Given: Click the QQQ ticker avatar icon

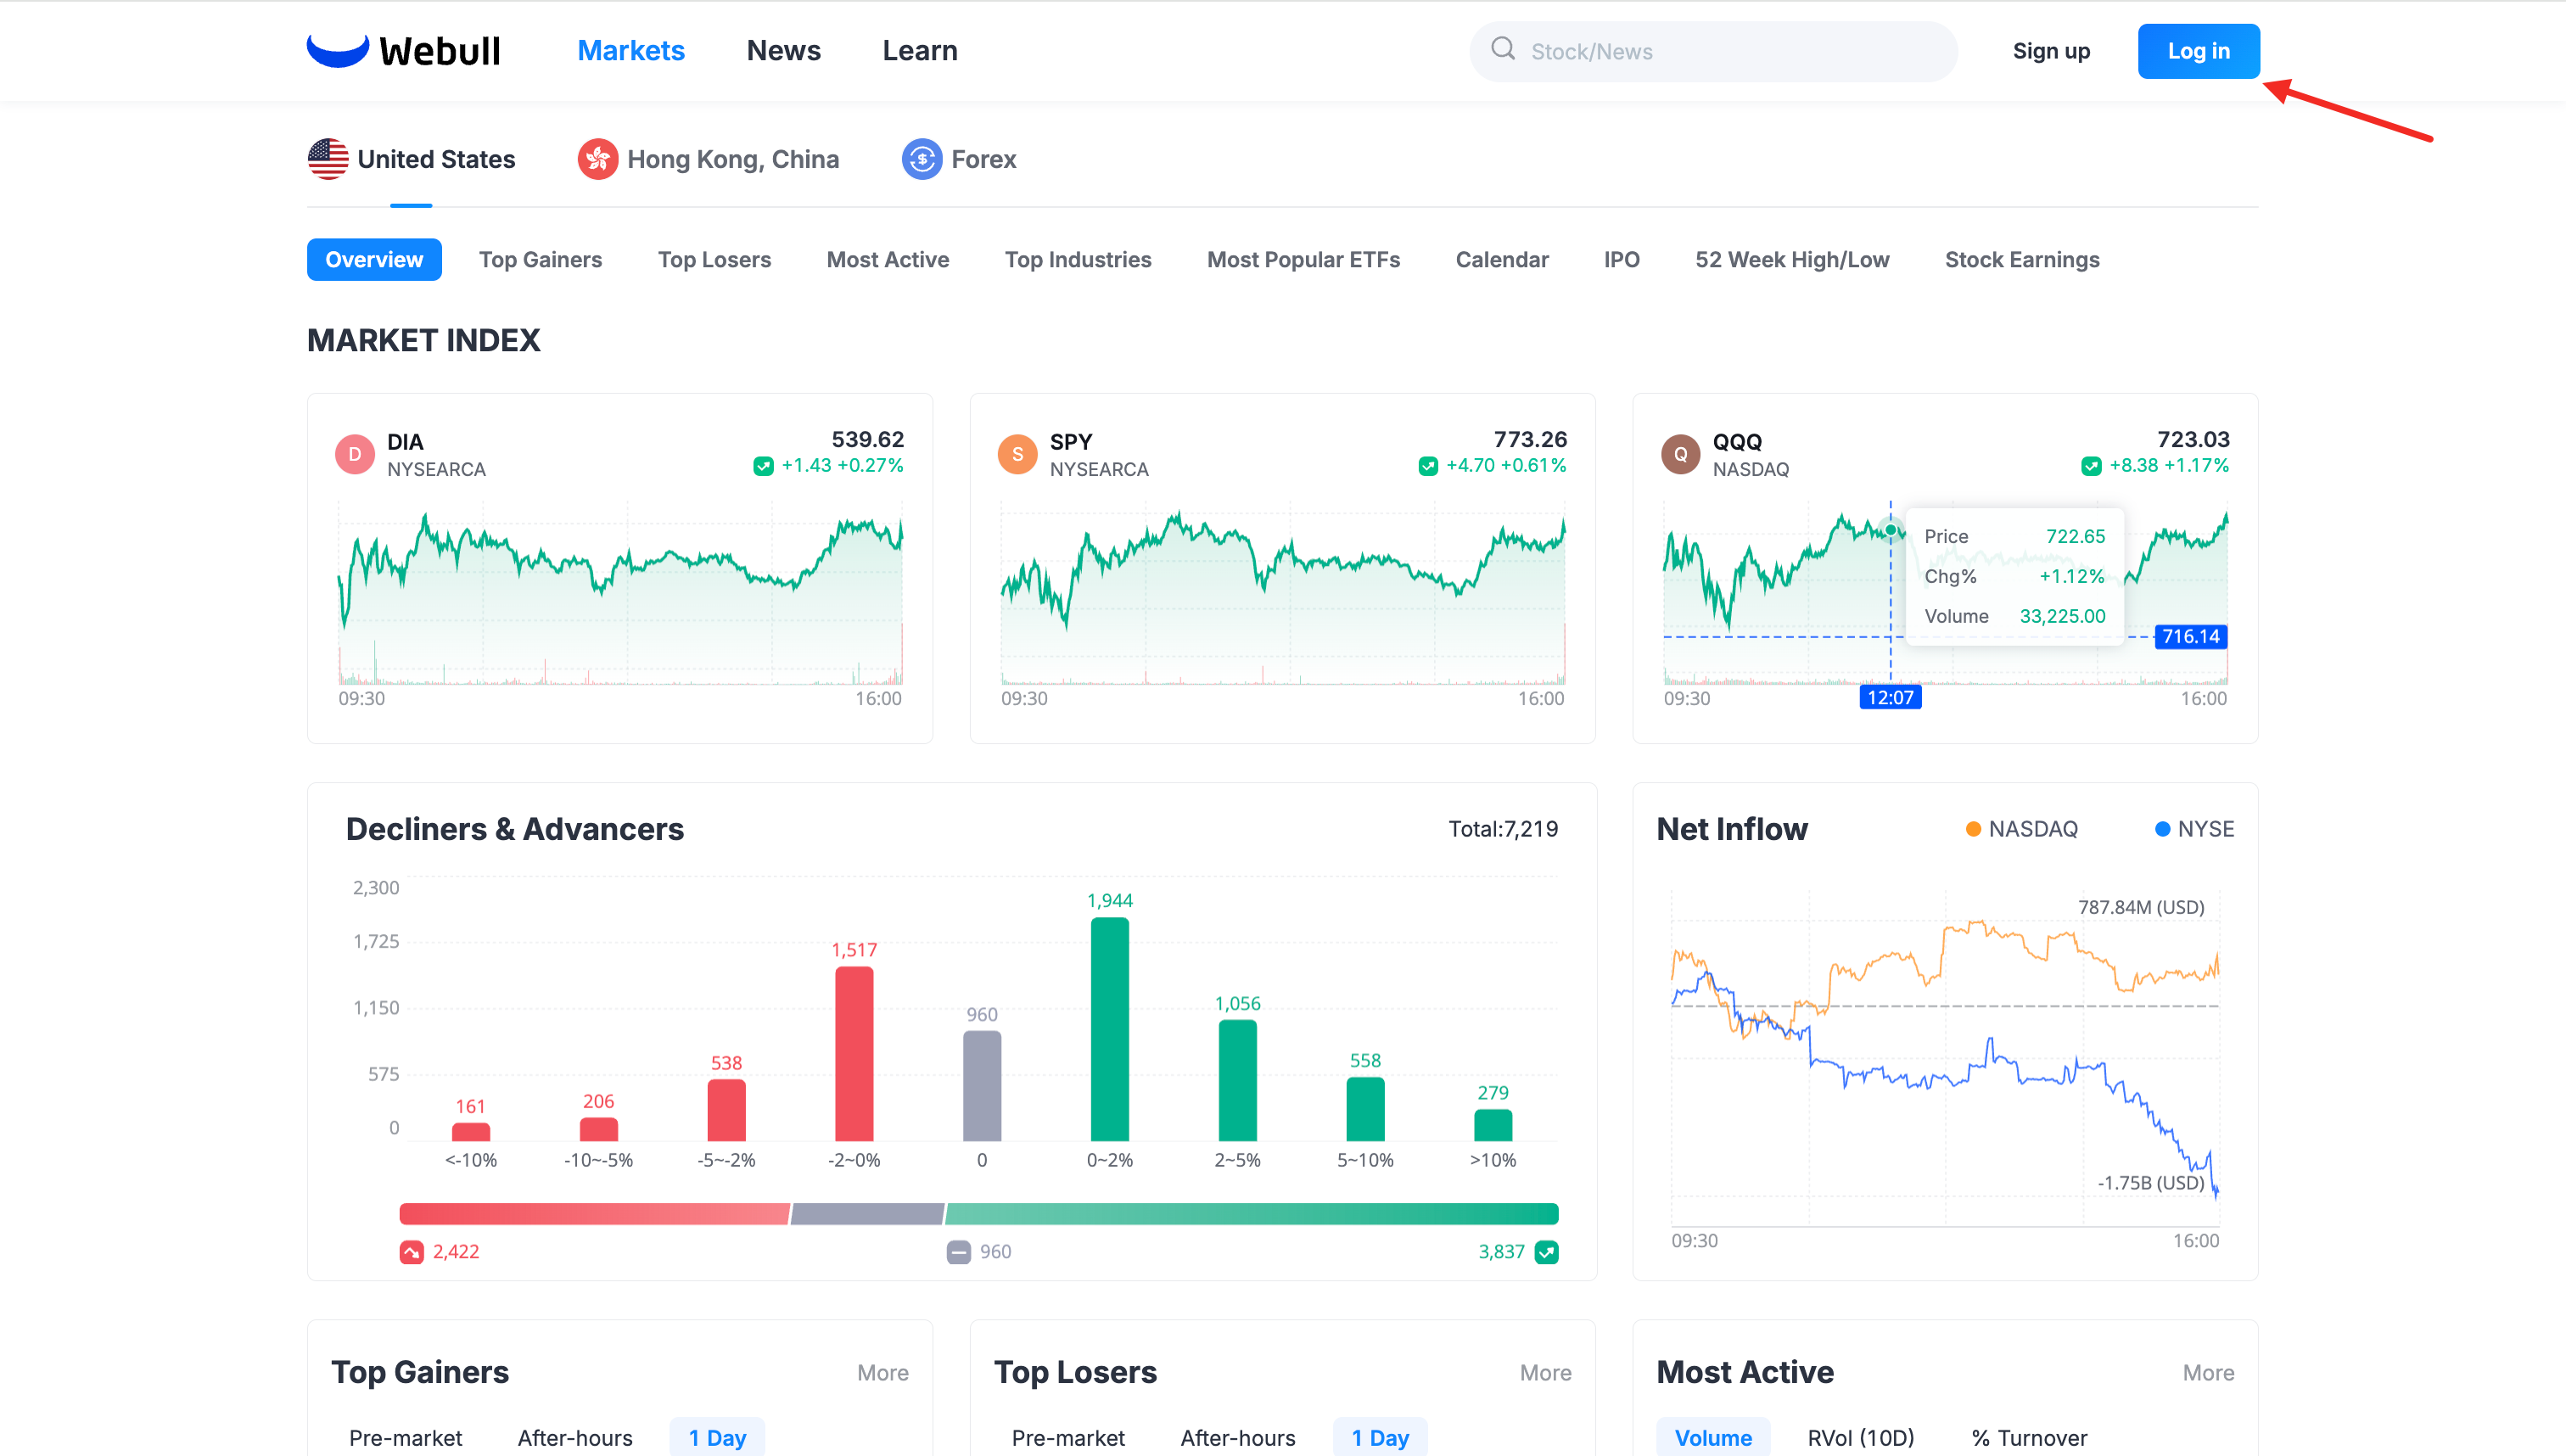Looking at the screenshot, I should coord(1681,454).
